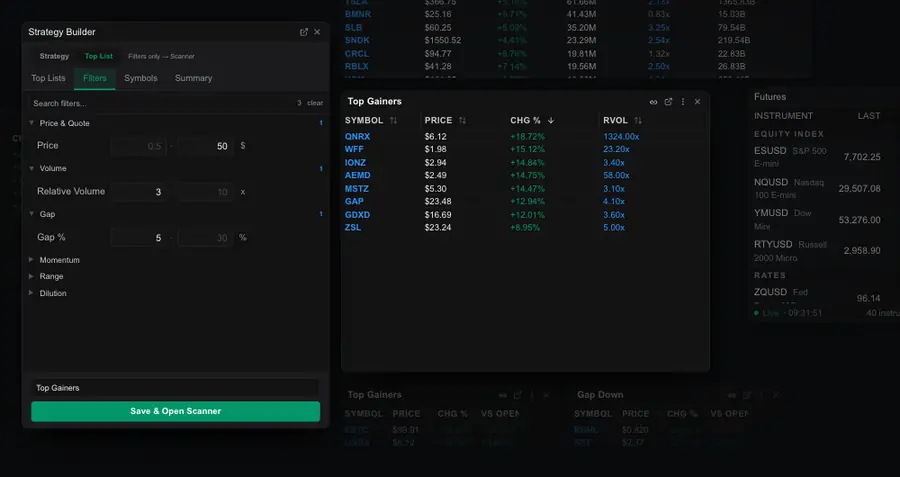The image size is (900, 477).
Task: Click the link icon in Top Gainers header
Action: point(653,102)
